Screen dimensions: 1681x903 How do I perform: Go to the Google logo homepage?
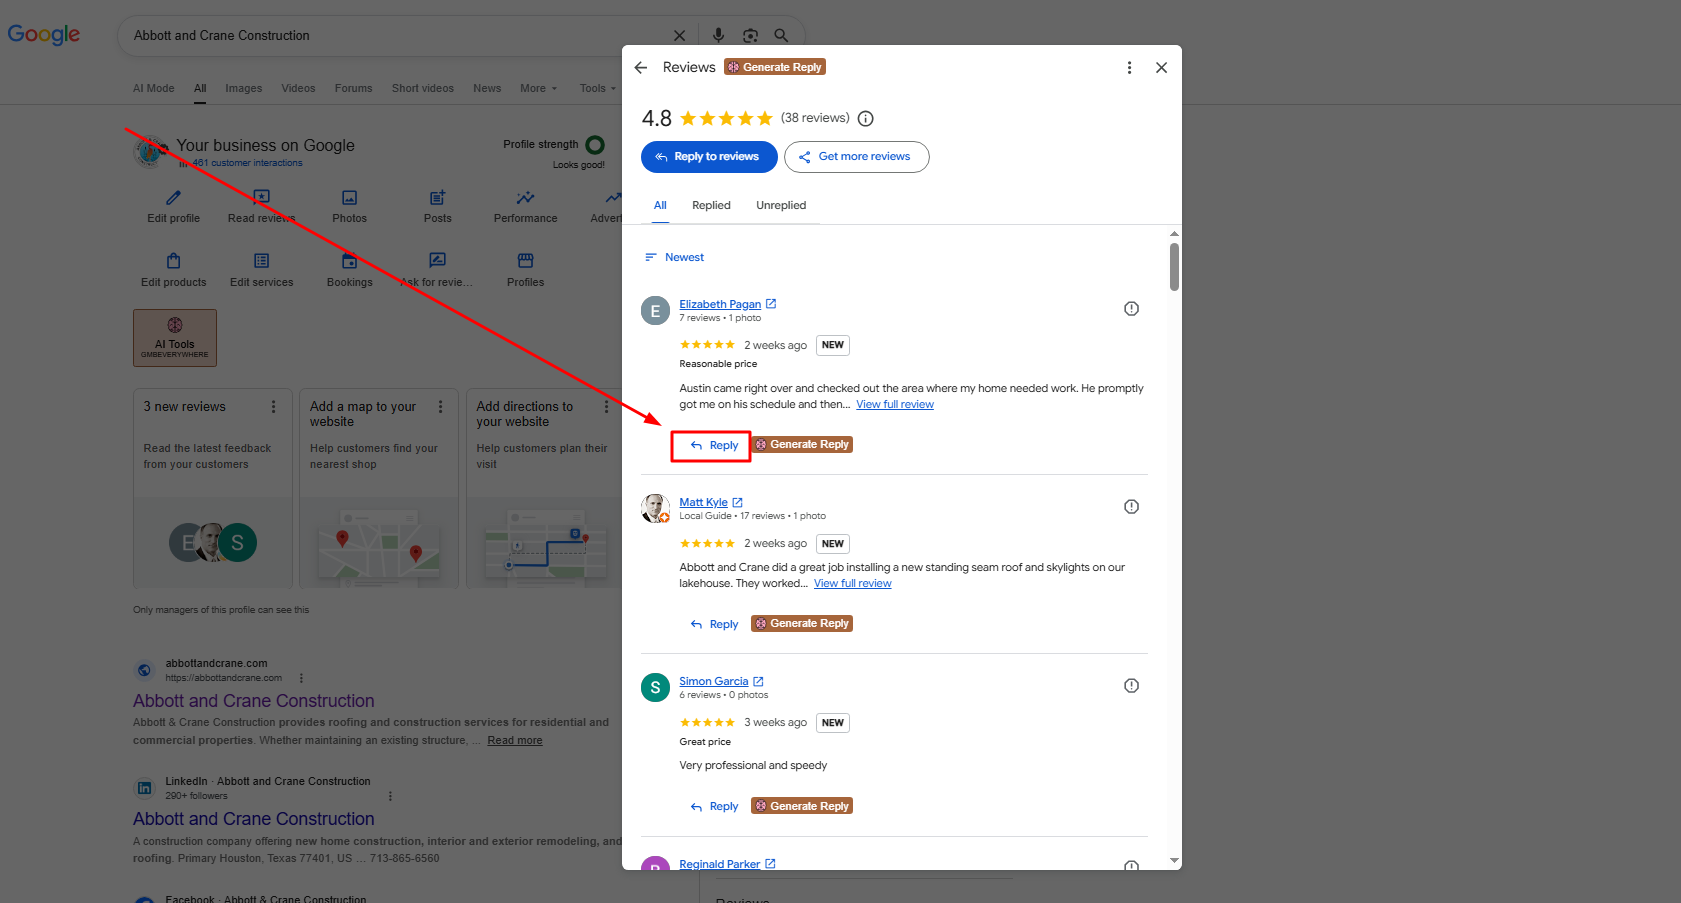[x=44, y=35]
